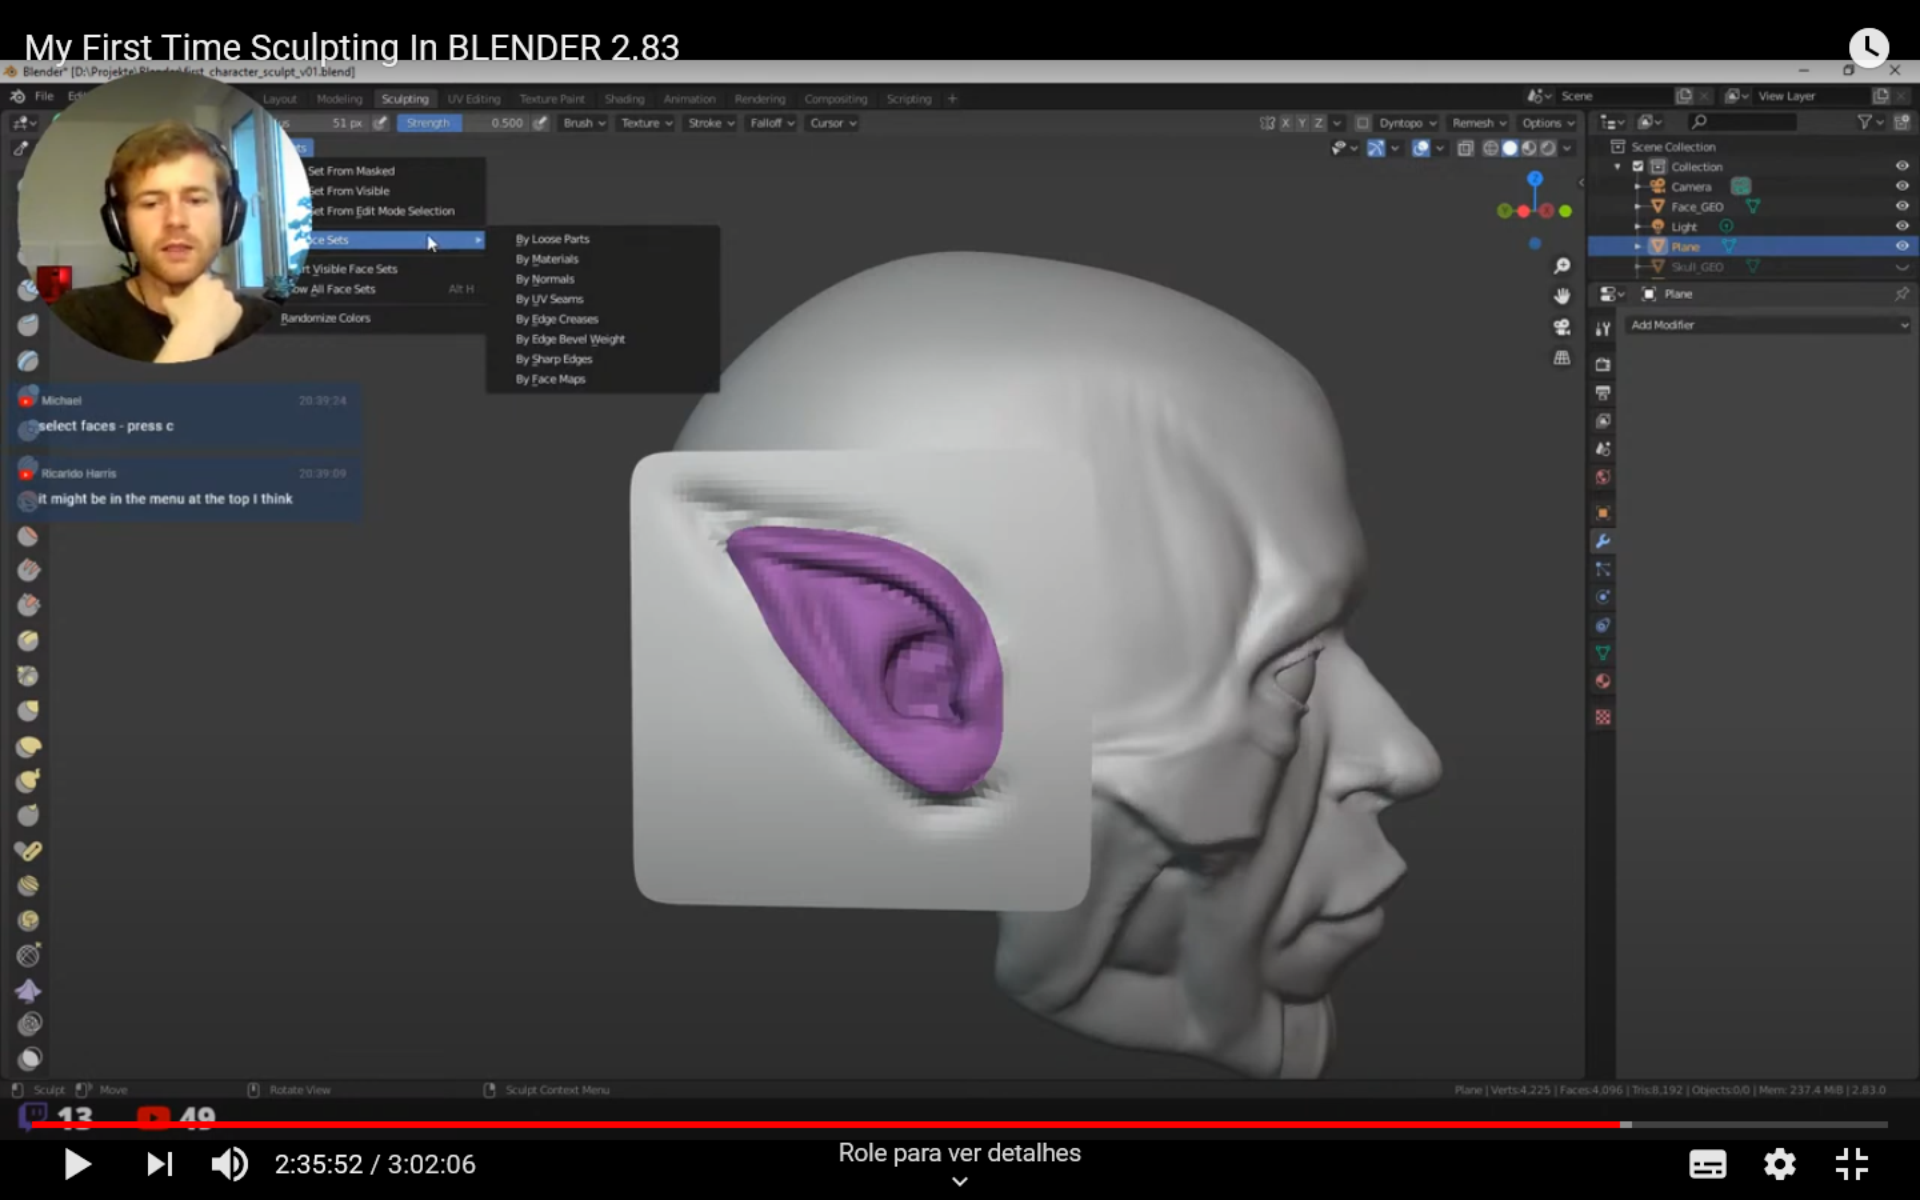
Task: Toggle Z axis symmetry
Action: [x=1318, y=123]
